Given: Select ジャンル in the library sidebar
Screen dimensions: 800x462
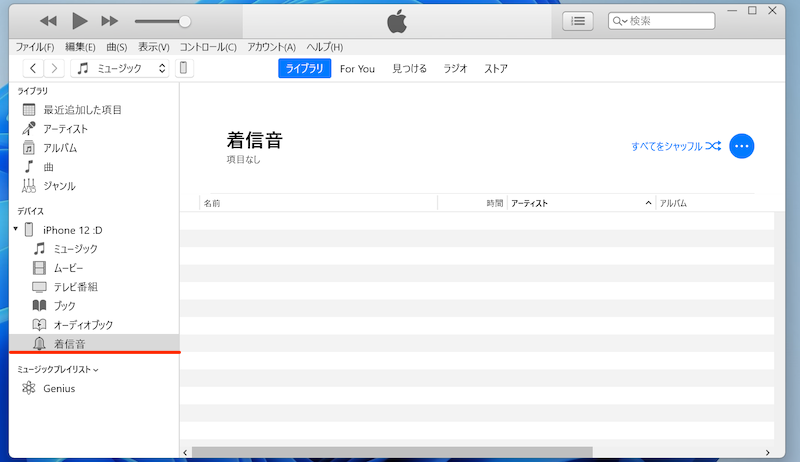Looking at the screenshot, I should (59, 186).
